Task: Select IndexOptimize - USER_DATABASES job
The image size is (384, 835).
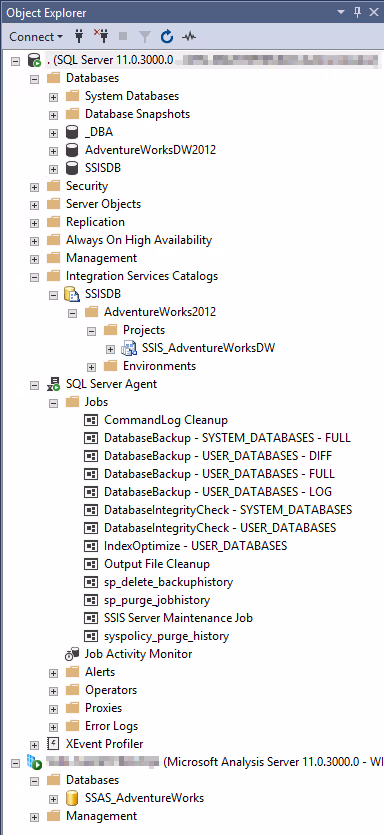Action: click(195, 546)
